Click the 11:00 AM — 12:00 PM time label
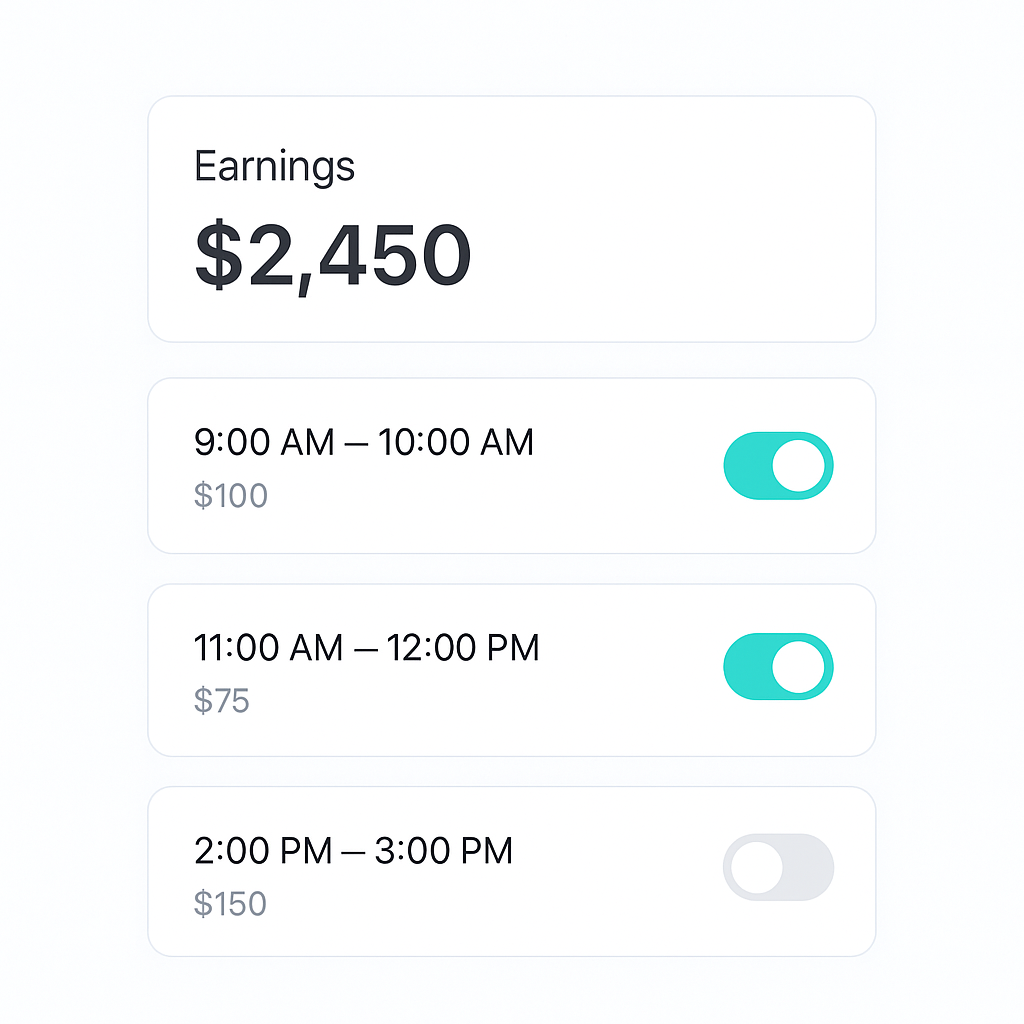 367,648
